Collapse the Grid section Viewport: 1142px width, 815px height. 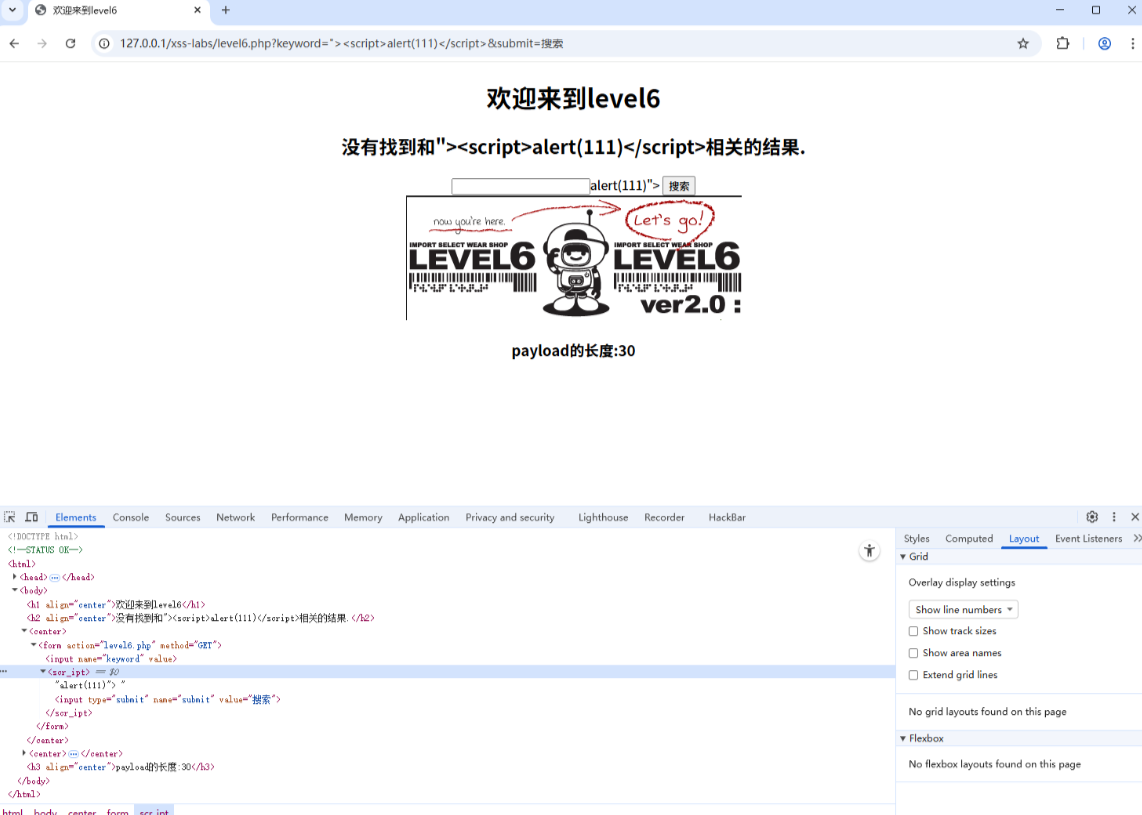click(903, 556)
